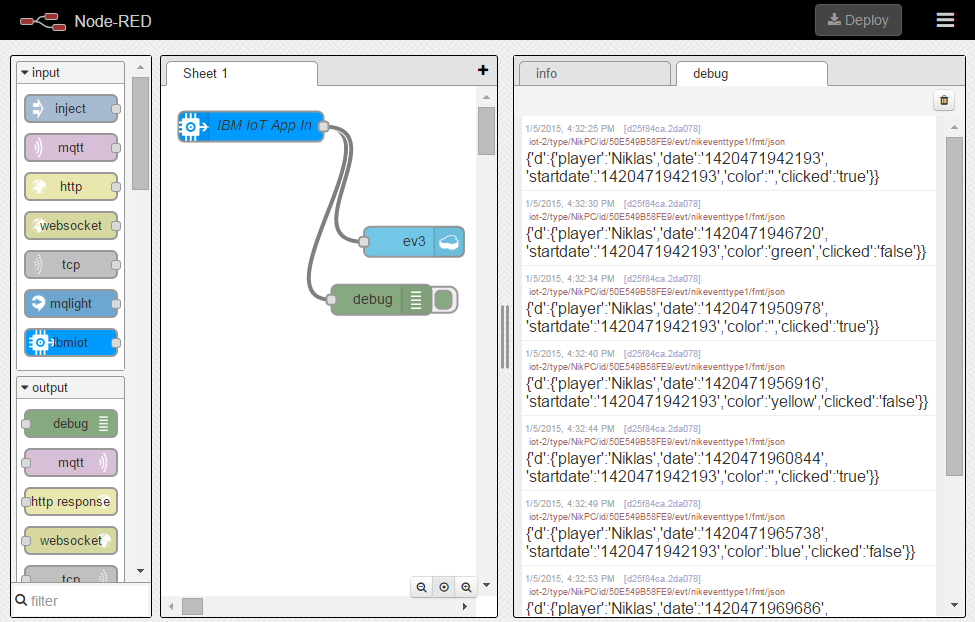Open the info tab

tap(594, 73)
